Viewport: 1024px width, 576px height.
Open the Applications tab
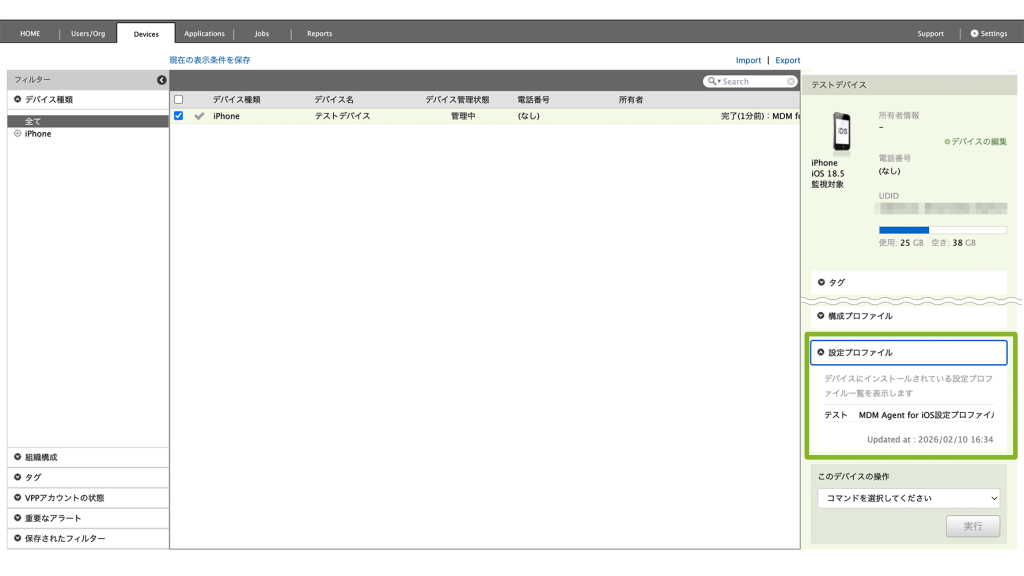(x=204, y=34)
